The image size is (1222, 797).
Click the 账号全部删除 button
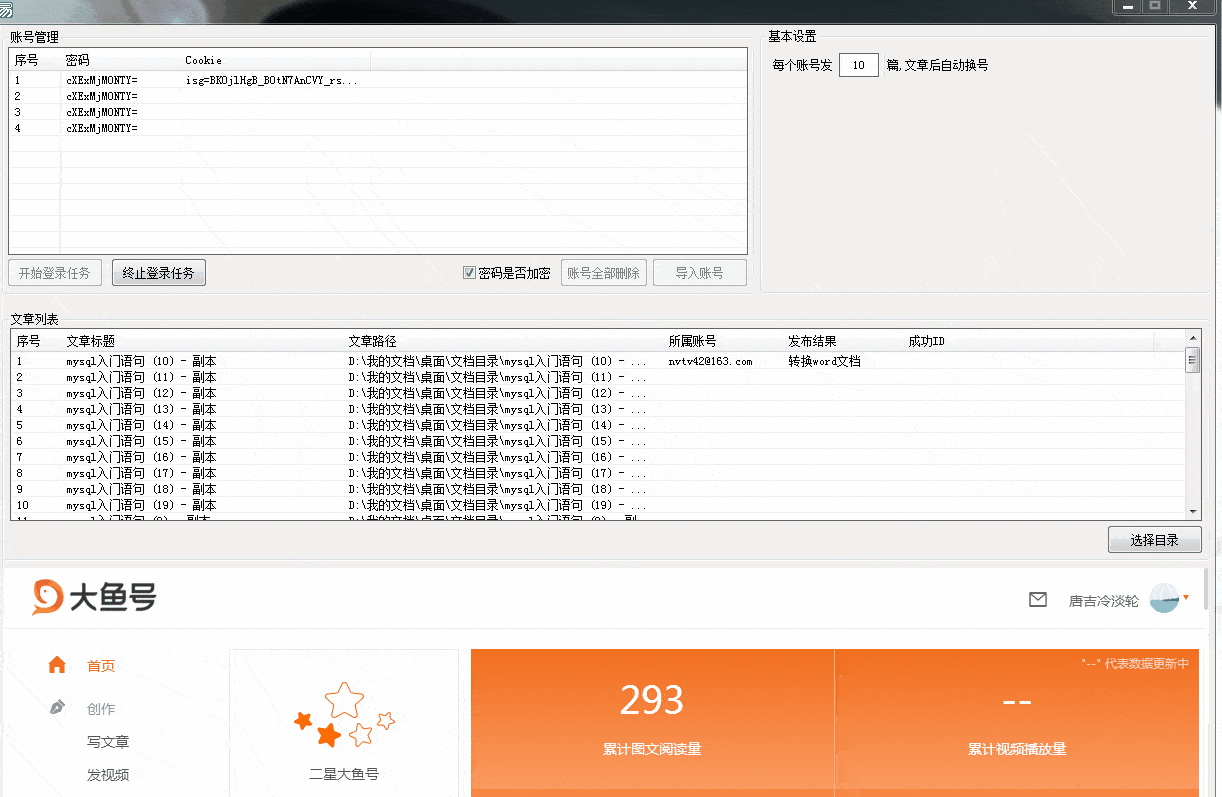(x=603, y=272)
